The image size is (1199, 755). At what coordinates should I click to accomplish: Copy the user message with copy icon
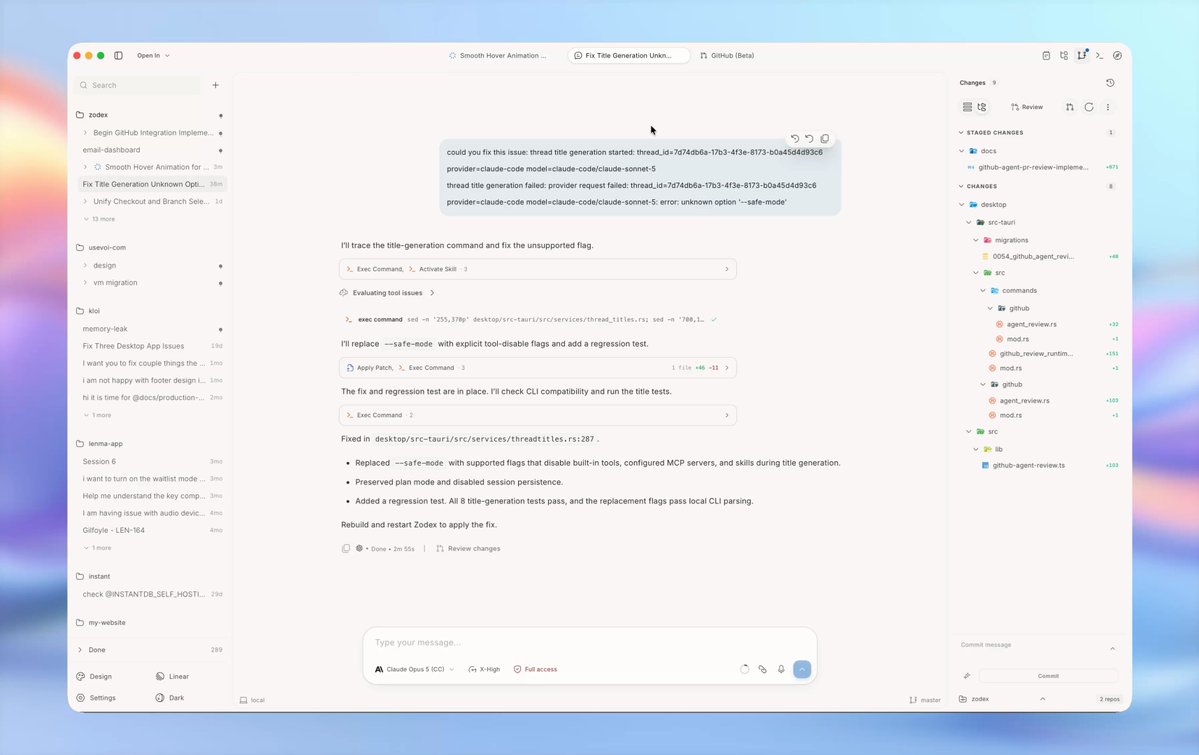coord(824,138)
